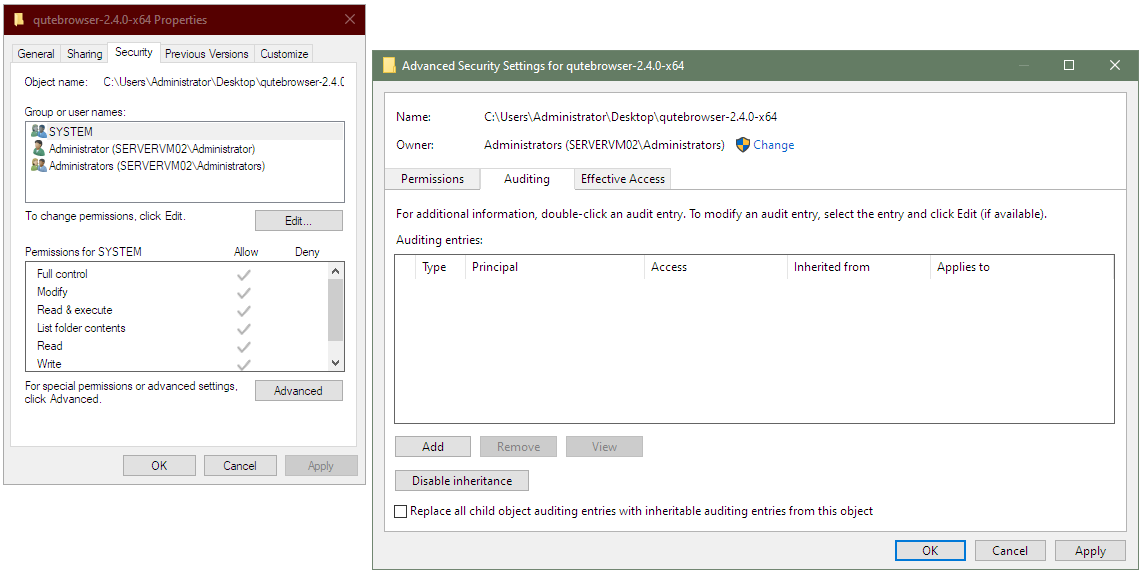1145x576 pixels.
Task: Click the Disable inheritance button
Action: (x=462, y=480)
